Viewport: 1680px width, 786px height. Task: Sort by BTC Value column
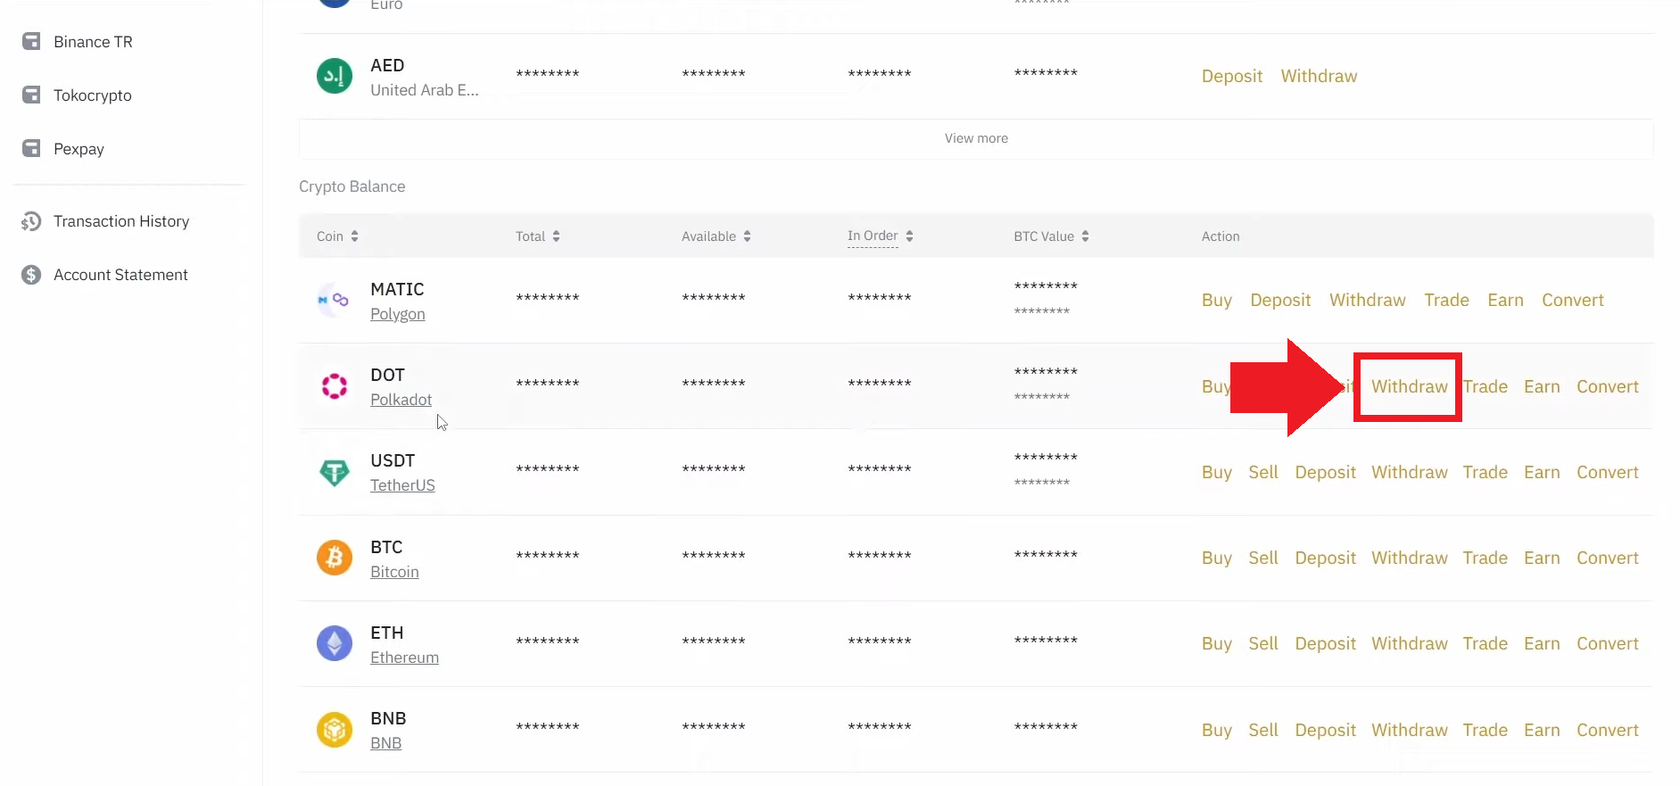(1085, 237)
